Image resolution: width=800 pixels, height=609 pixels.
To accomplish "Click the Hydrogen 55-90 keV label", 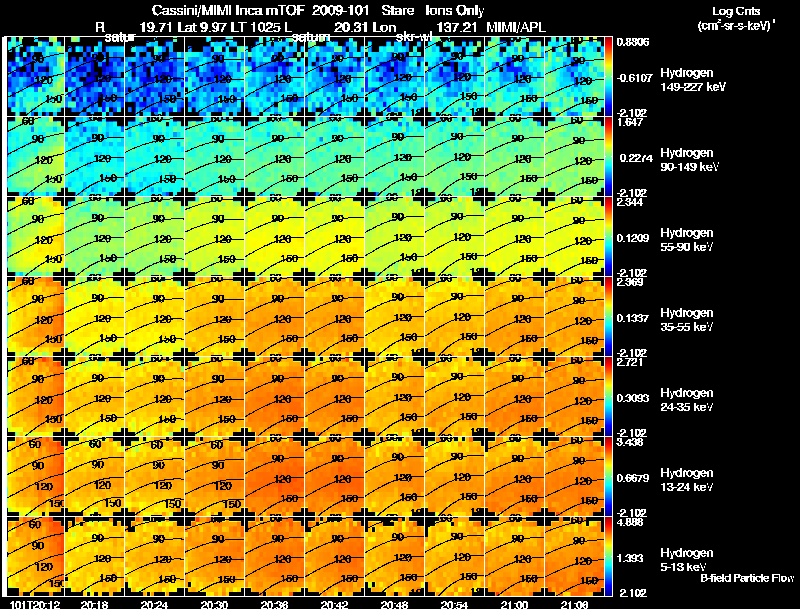I will click(x=686, y=240).
